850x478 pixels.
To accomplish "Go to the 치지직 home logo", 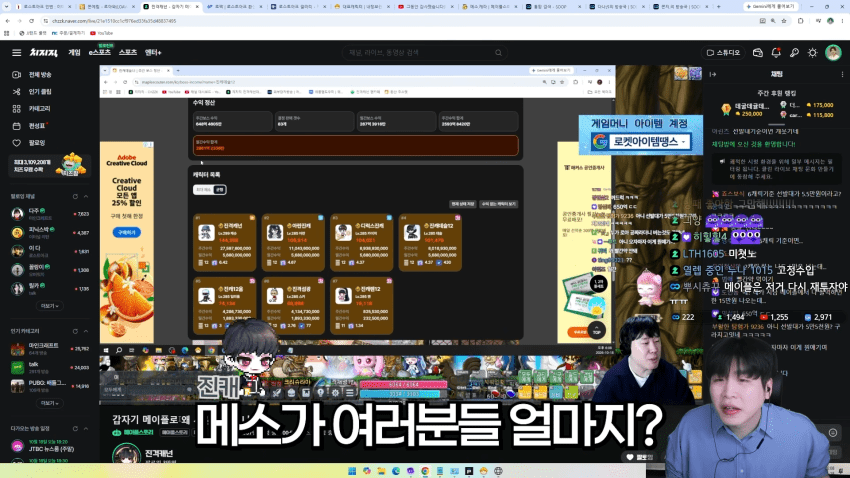I will (43, 53).
